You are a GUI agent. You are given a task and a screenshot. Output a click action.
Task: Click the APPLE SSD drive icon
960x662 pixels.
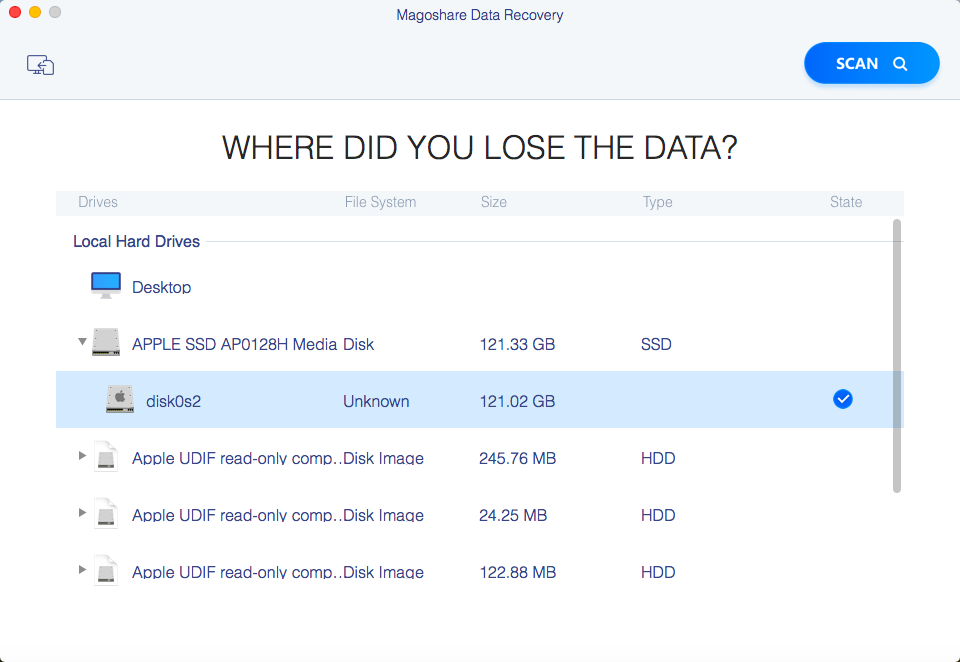pos(106,343)
